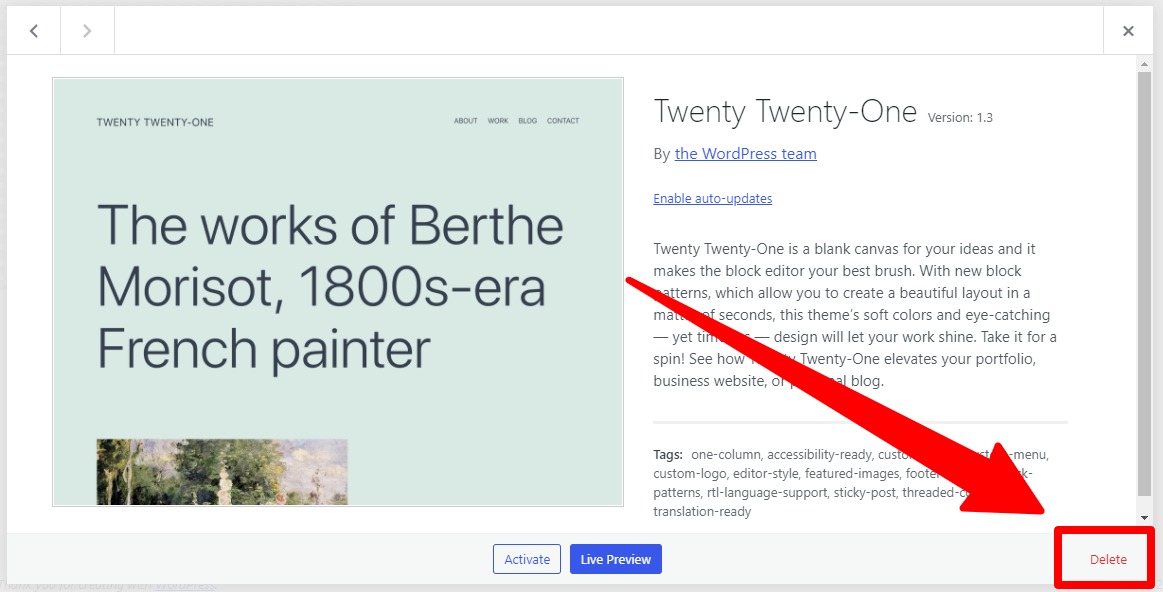This screenshot has height=592, width=1163.
Task: Open Live Preview of the theme
Action: pyautogui.click(x=616, y=559)
